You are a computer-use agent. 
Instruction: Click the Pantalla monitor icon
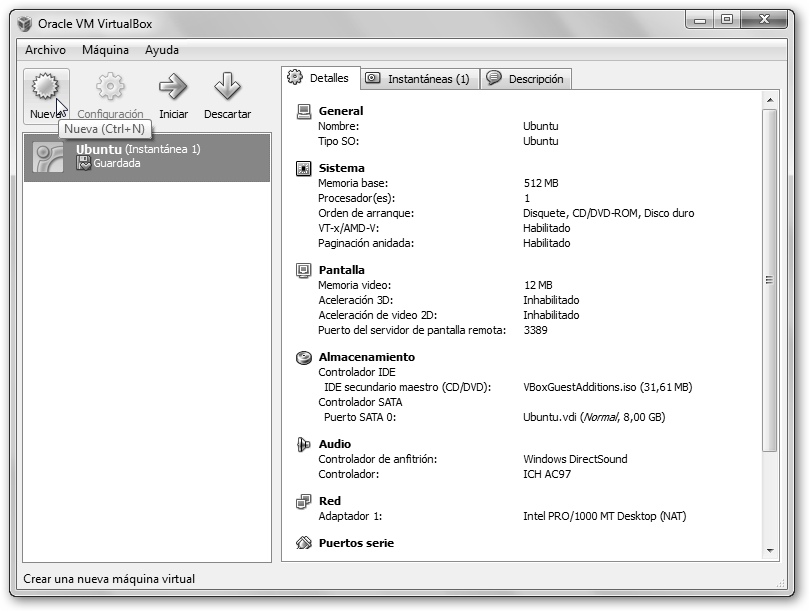coord(304,270)
